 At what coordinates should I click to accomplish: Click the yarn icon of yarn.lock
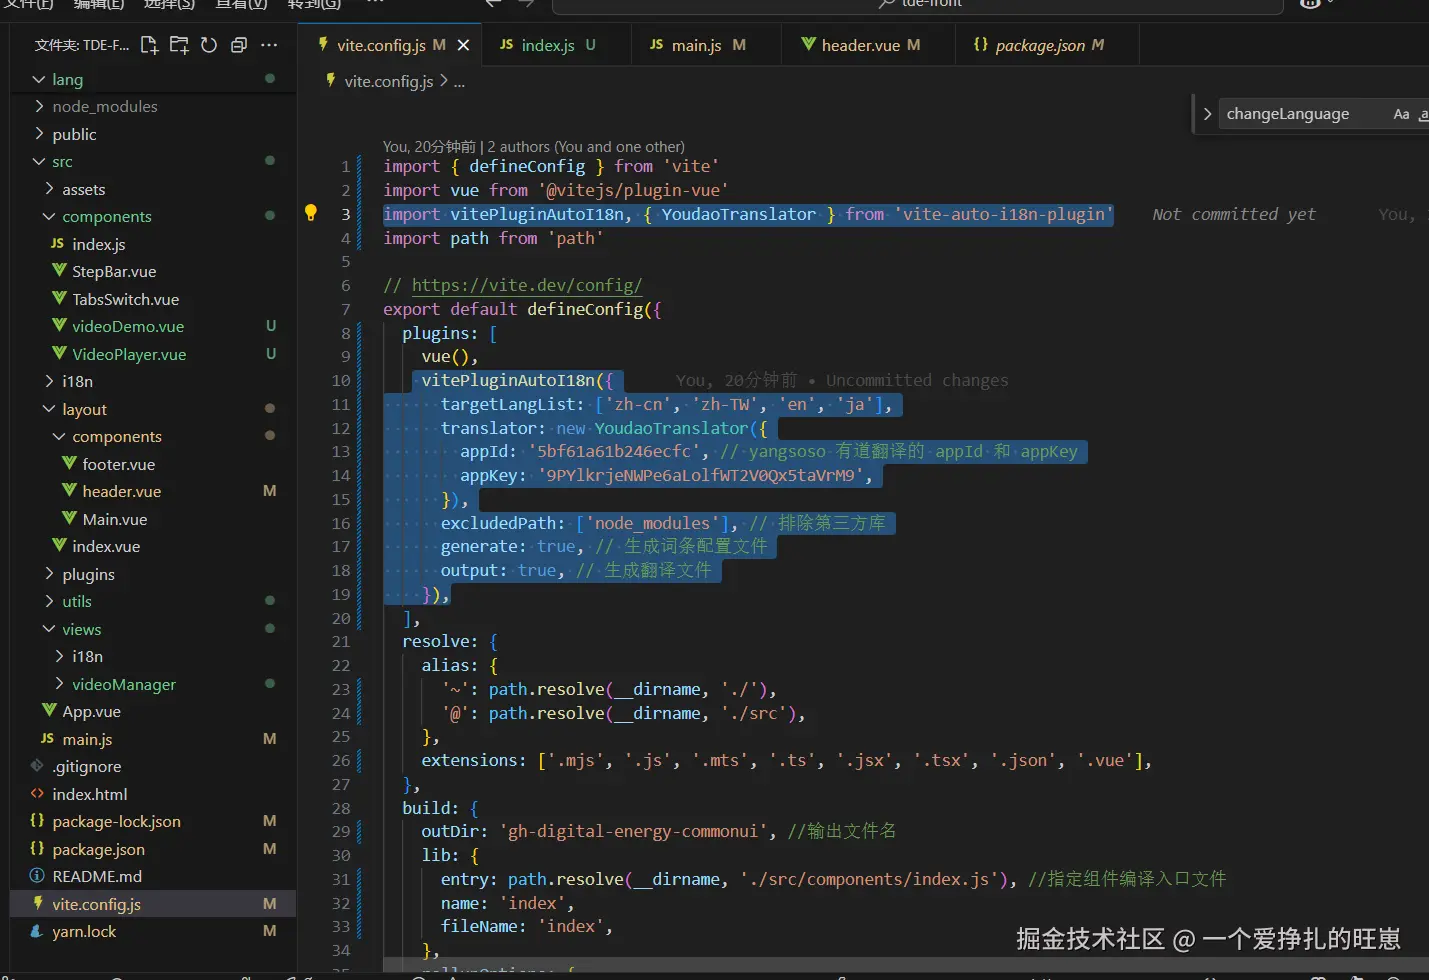click(37, 931)
